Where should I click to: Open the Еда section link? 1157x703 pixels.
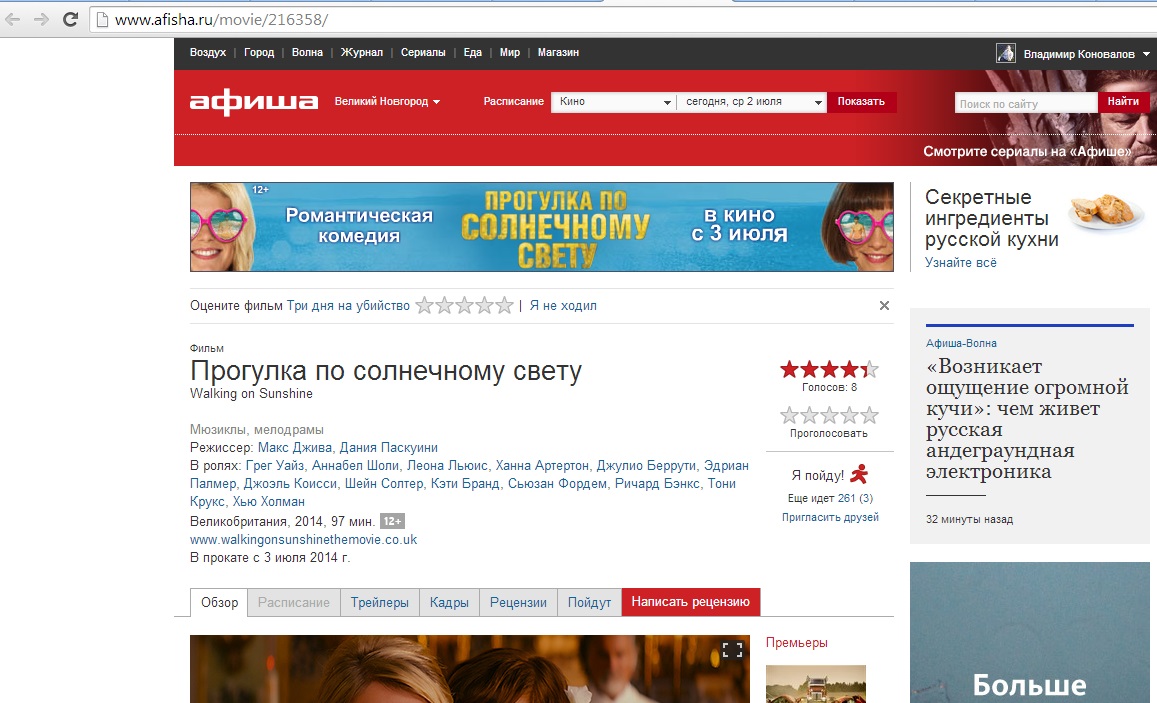pos(472,52)
